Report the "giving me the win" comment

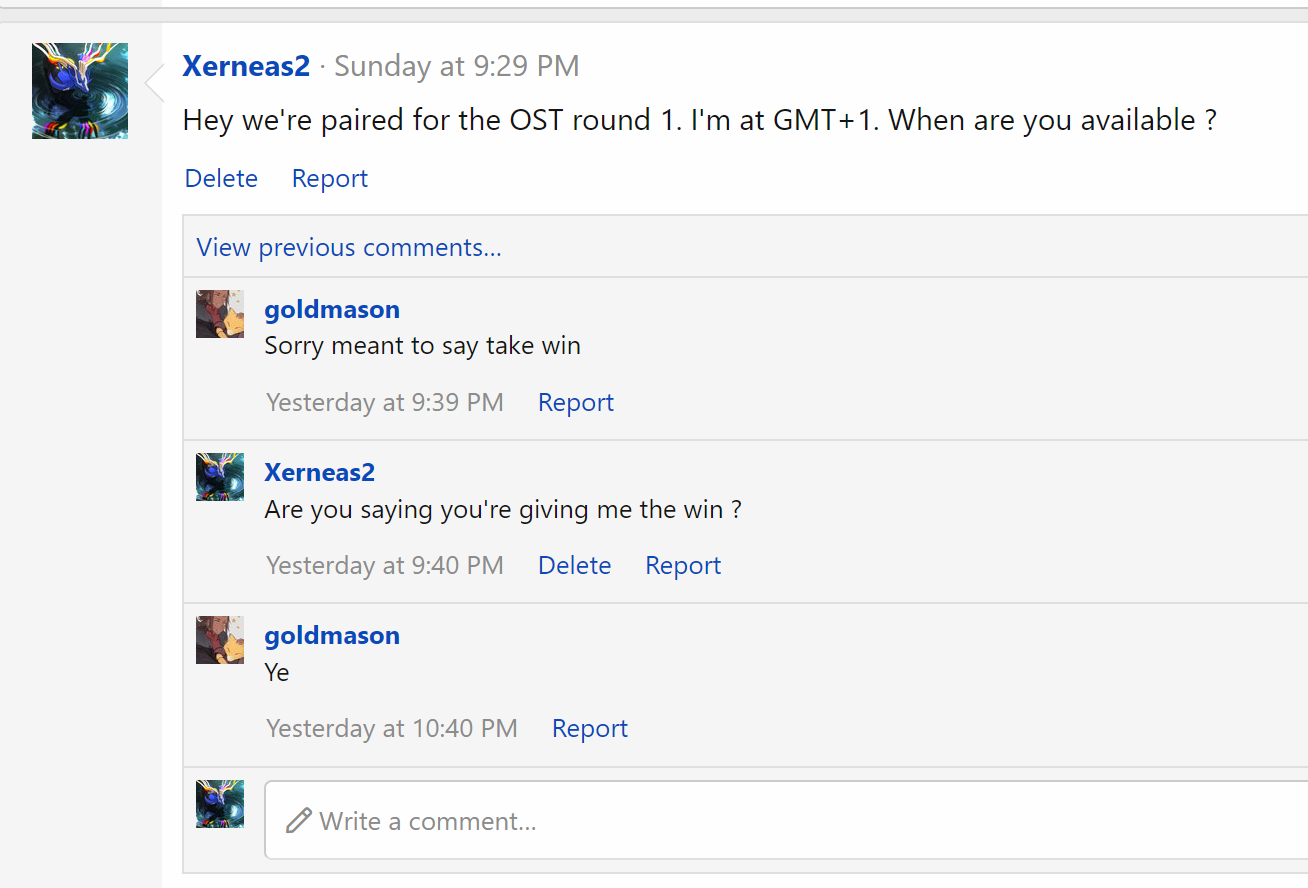click(683, 565)
